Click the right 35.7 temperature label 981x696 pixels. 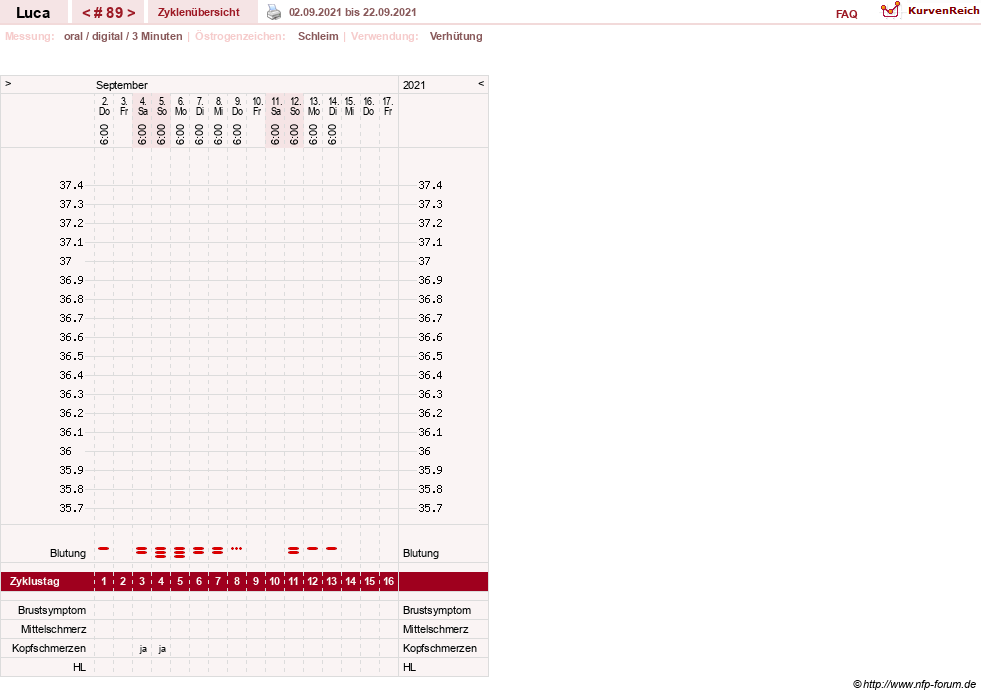click(430, 508)
